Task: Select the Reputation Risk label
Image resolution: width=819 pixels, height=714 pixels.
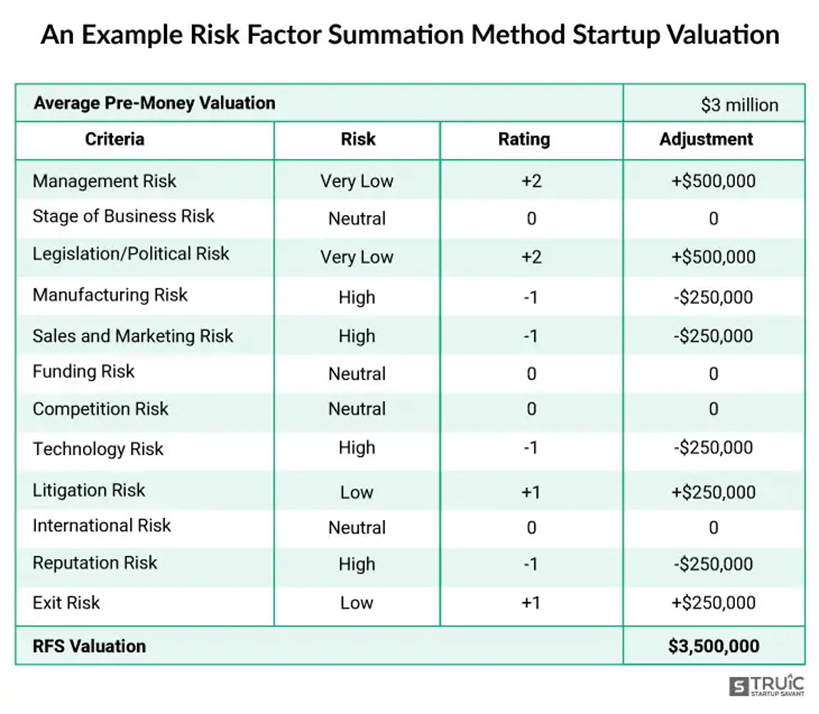Action: pos(95,563)
